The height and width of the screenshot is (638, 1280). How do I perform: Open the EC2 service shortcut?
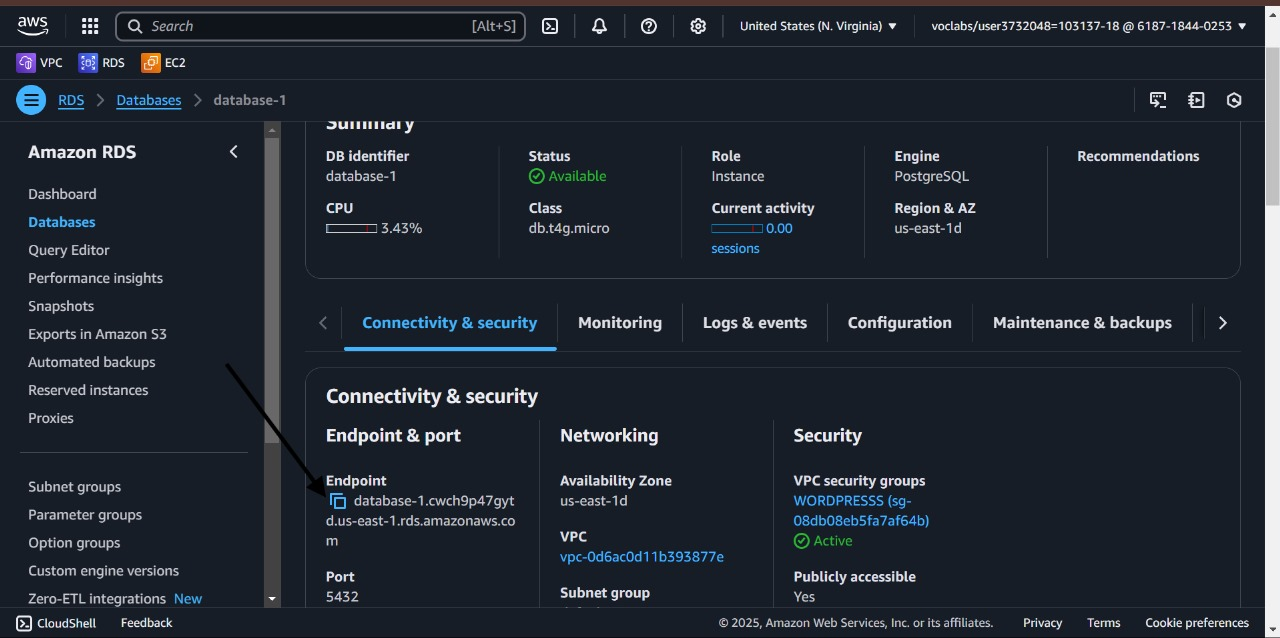(164, 63)
